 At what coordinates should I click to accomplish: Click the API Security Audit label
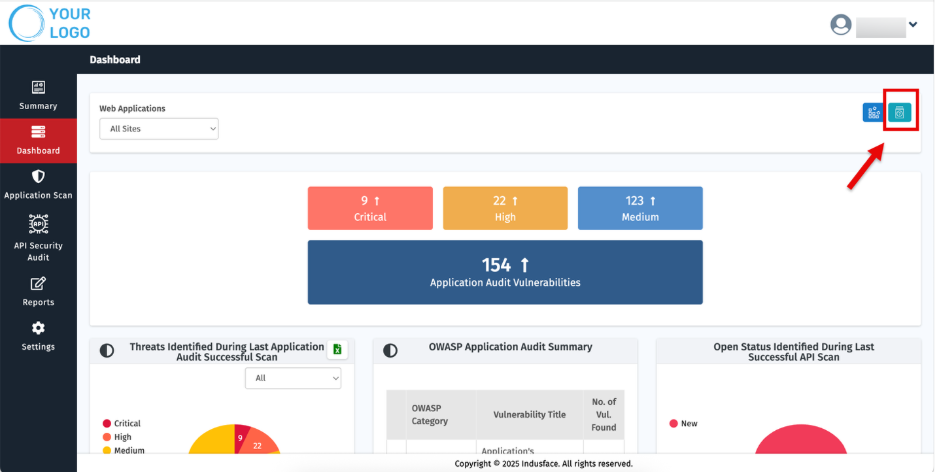coord(38,251)
